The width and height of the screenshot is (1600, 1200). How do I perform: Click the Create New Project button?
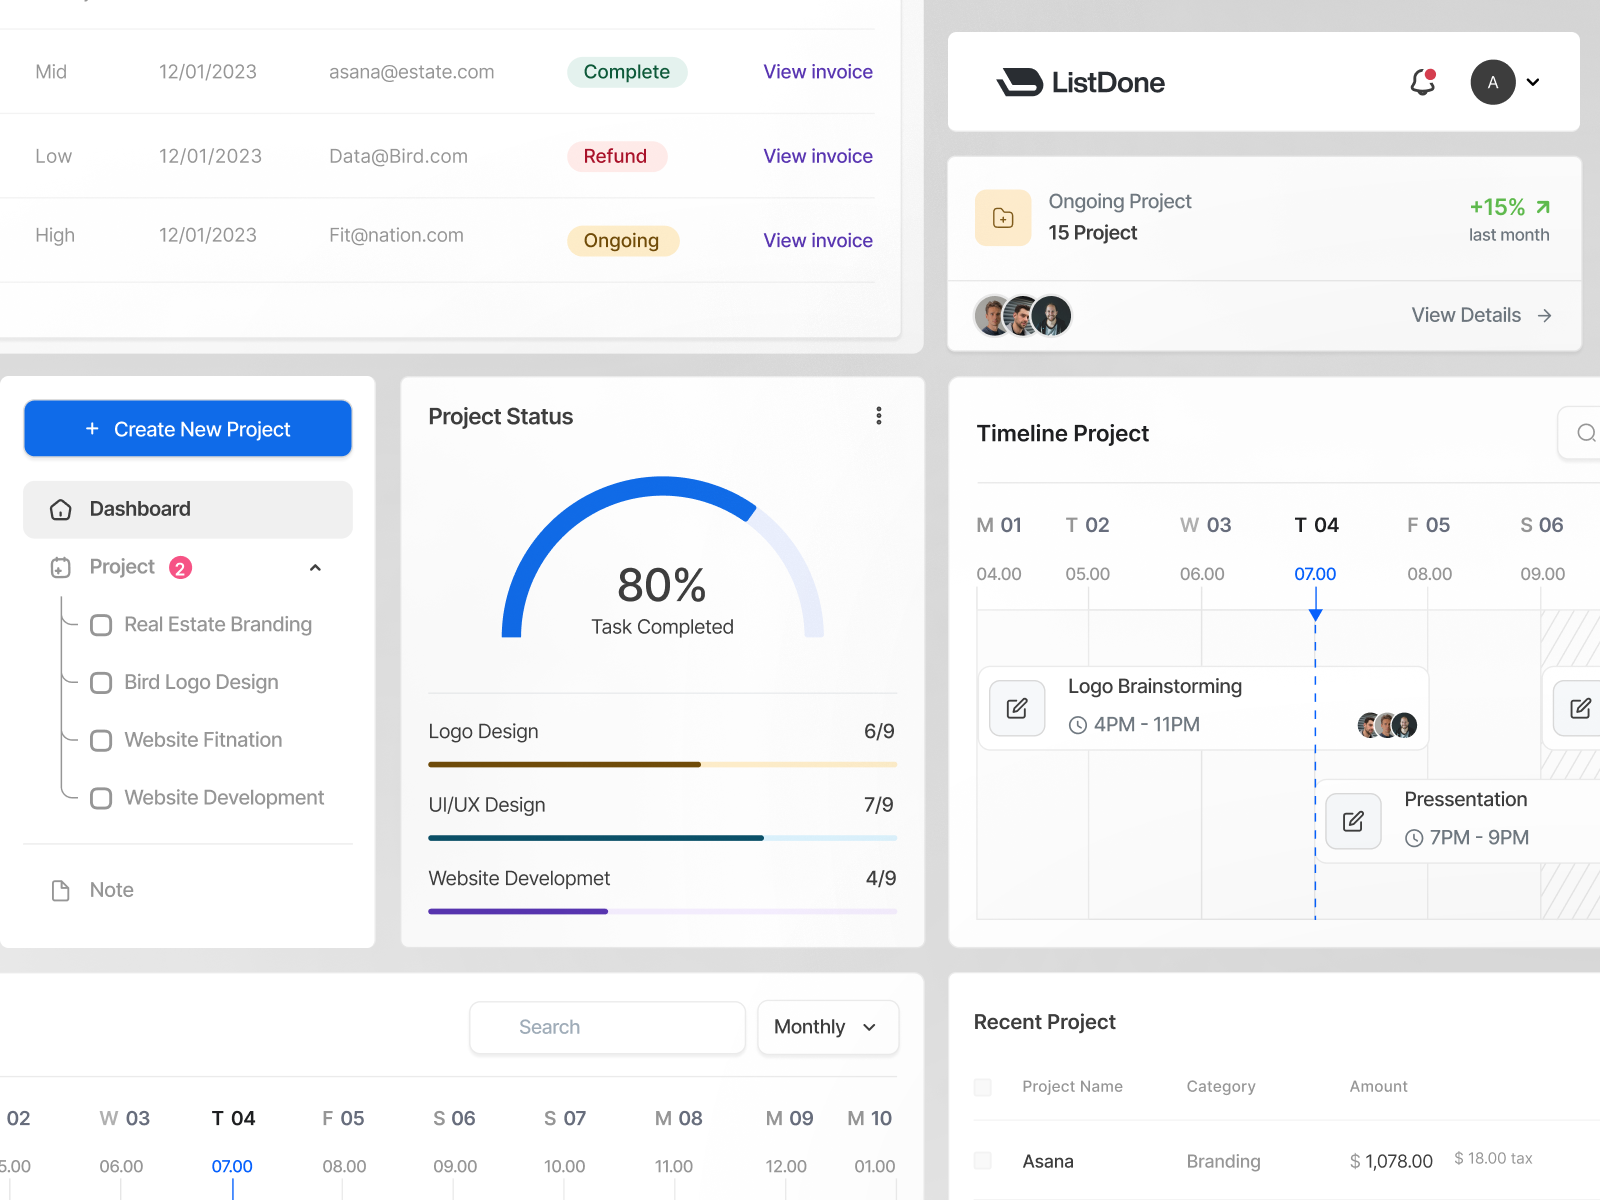(187, 428)
